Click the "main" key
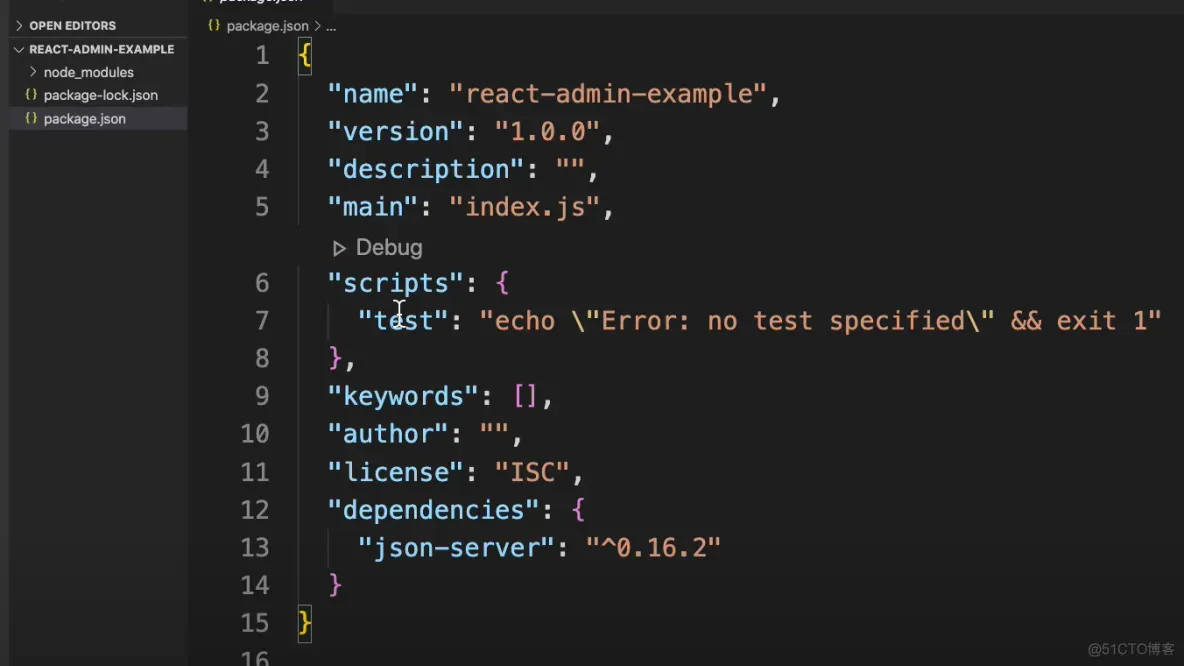The width and height of the screenshot is (1184, 666). (x=372, y=207)
